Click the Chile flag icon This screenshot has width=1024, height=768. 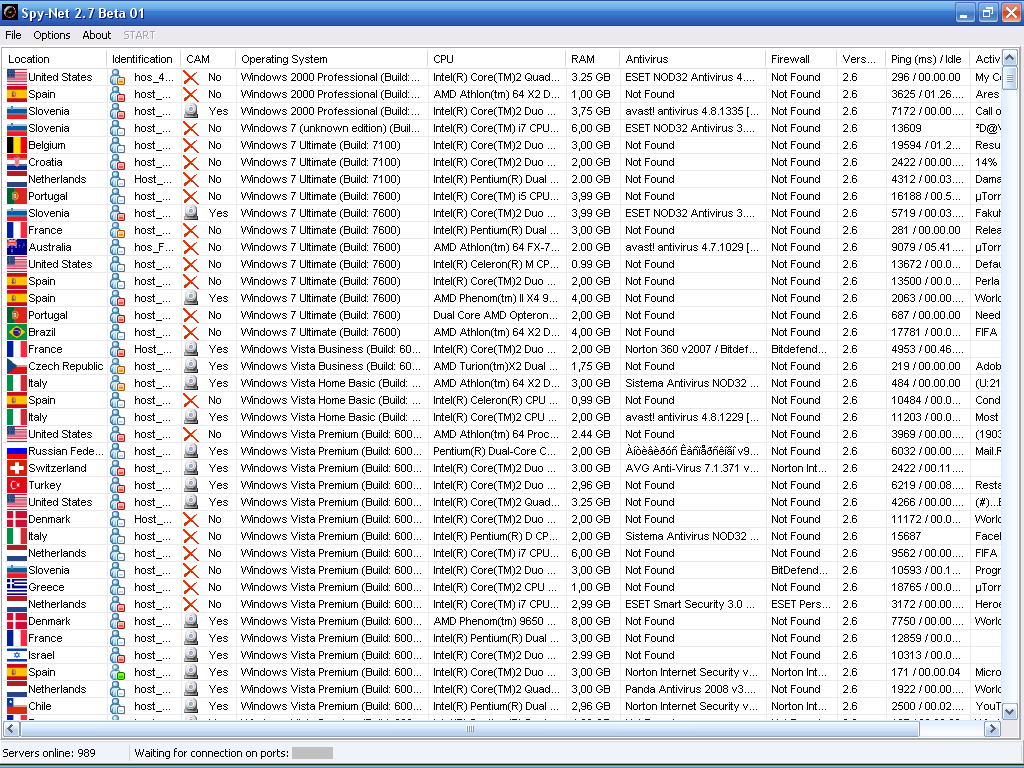pos(17,705)
